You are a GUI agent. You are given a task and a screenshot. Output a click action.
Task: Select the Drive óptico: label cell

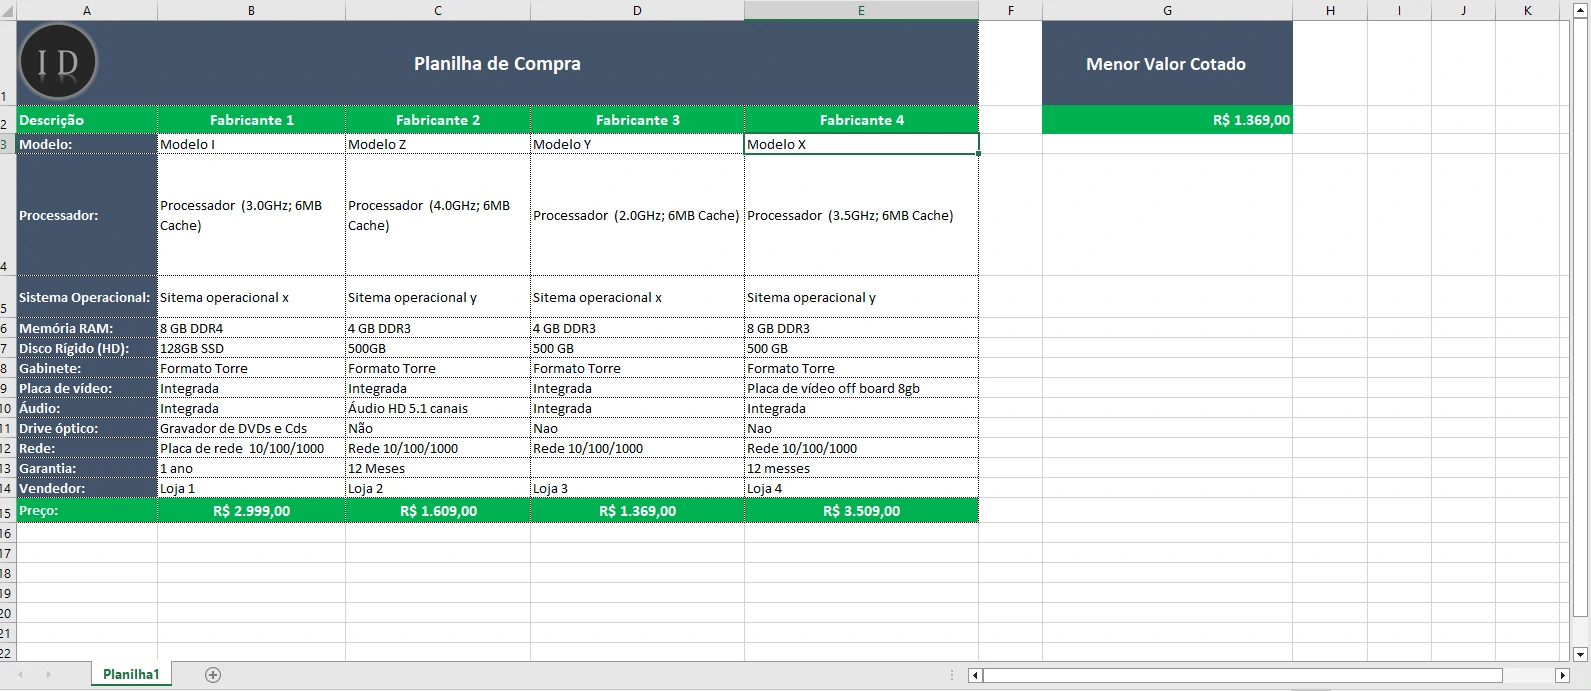[x=87, y=428]
